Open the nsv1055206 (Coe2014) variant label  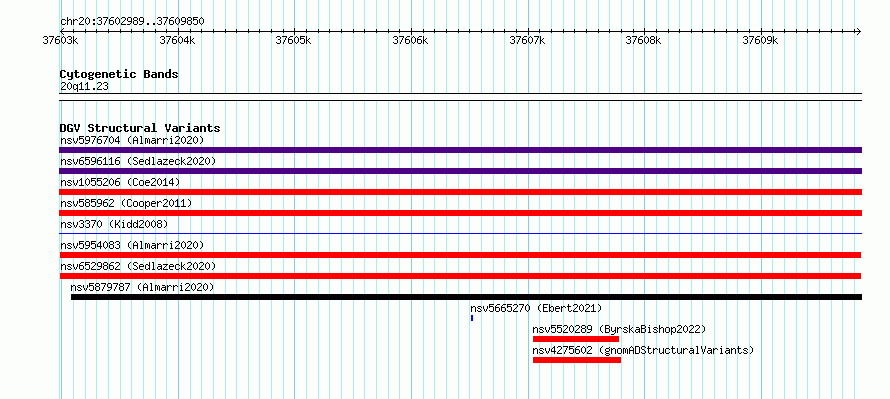(120, 182)
